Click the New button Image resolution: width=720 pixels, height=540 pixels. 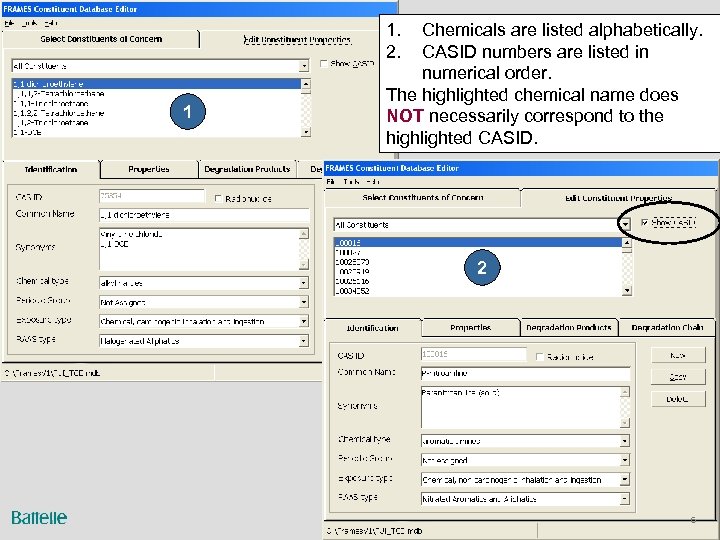(678, 355)
